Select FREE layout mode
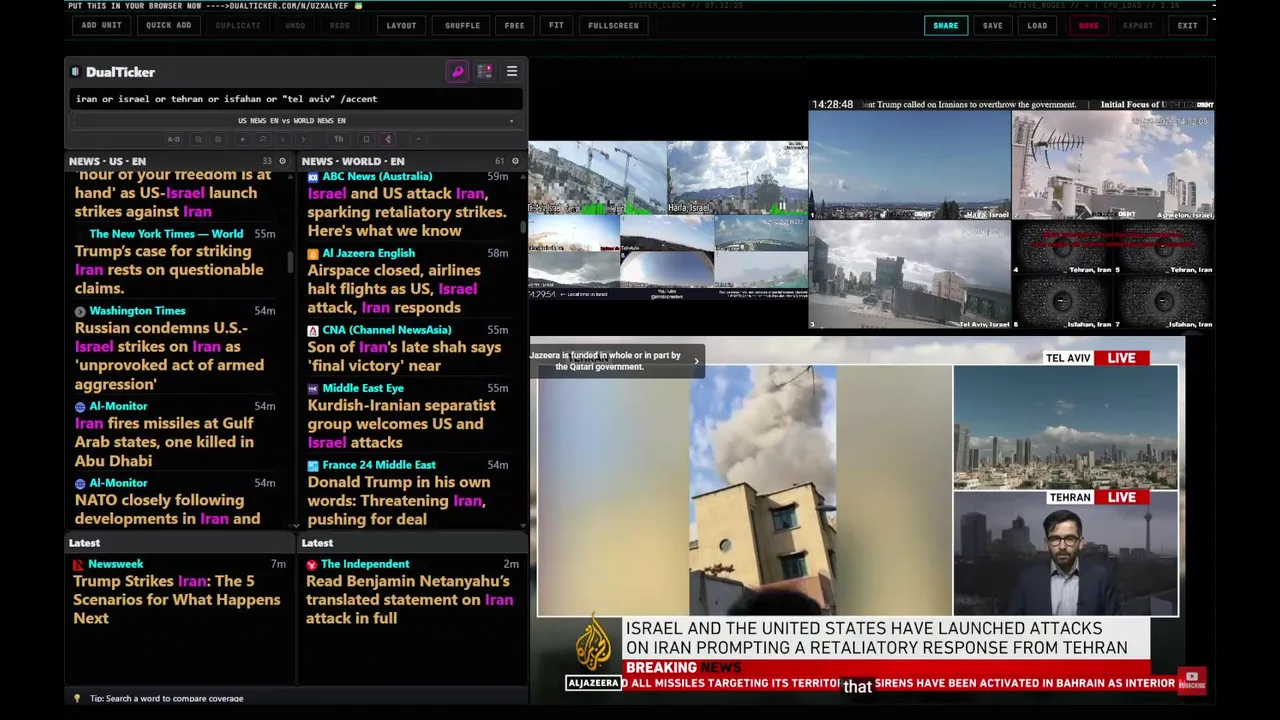1280x720 pixels. click(x=514, y=25)
